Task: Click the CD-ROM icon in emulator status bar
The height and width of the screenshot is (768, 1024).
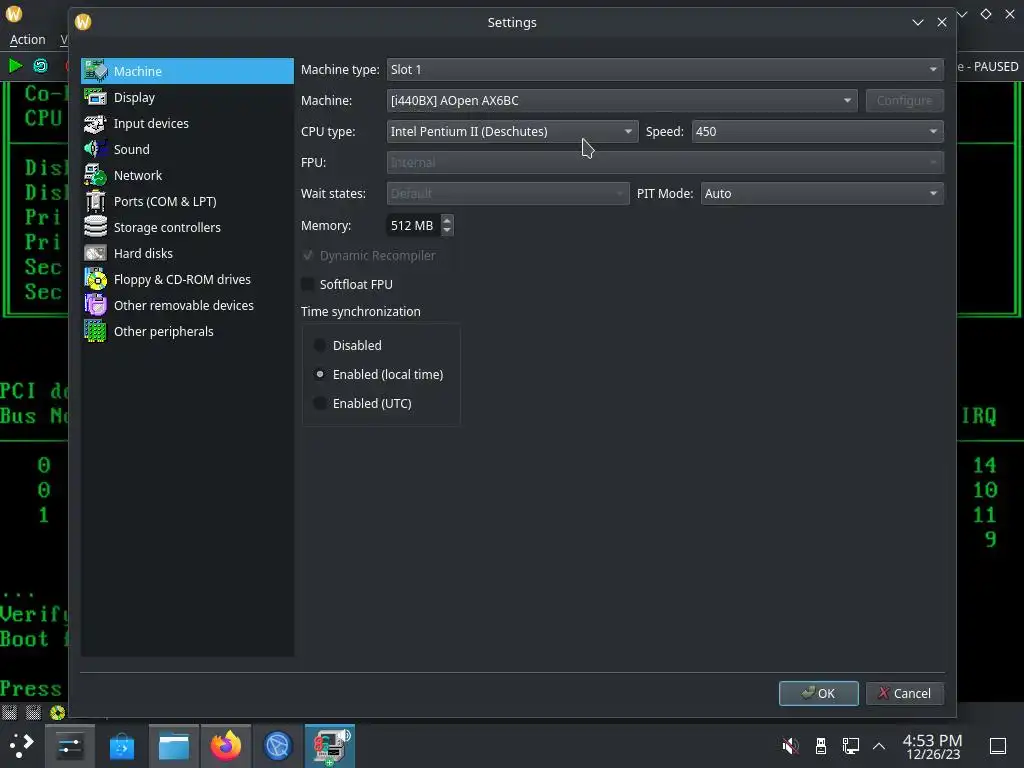Action: click(x=57, y=712)
